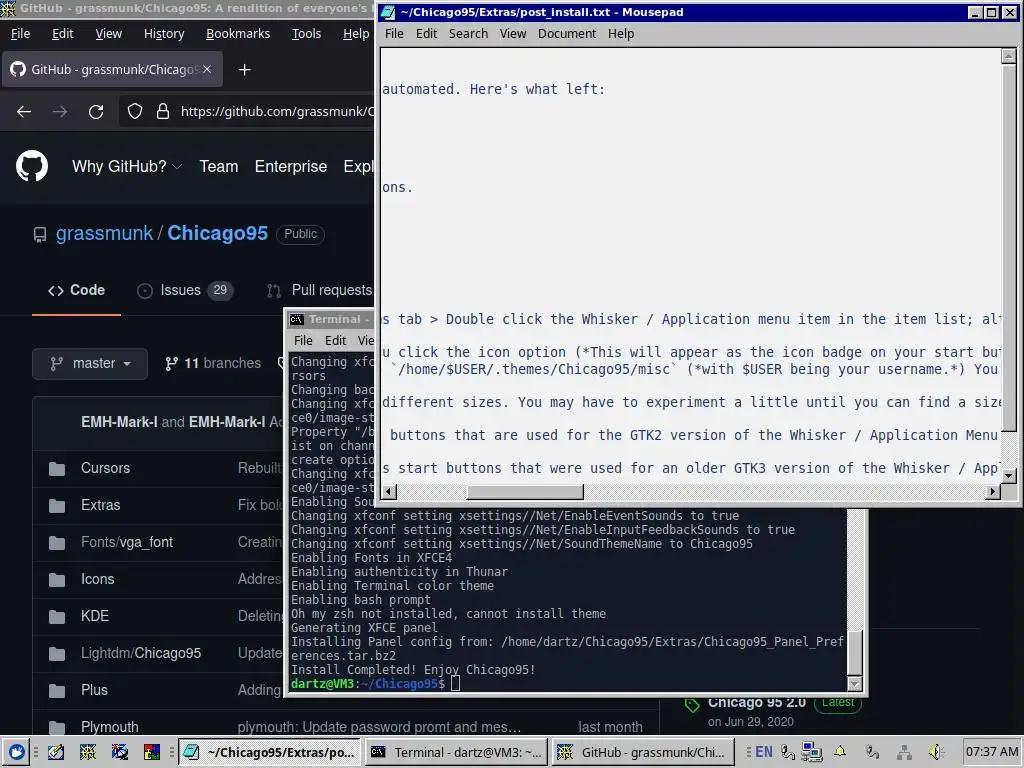Click Mousepad horizontal scrollbar left arrow
Viewport: 1024px width, 768px height.
click(389, 491)
